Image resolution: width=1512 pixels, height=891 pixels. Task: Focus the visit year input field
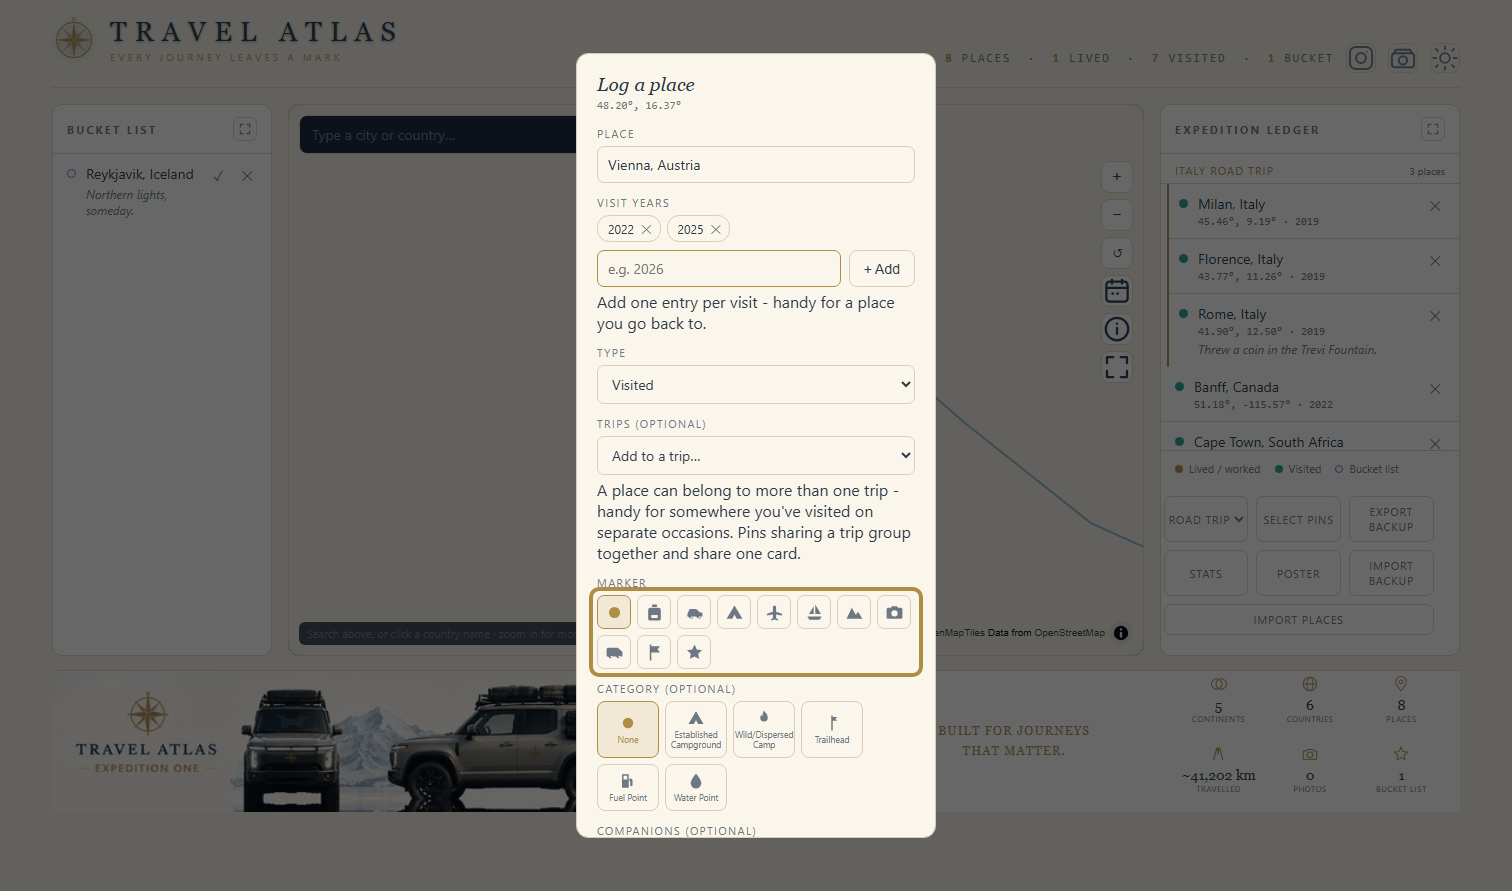click(719, 269)
